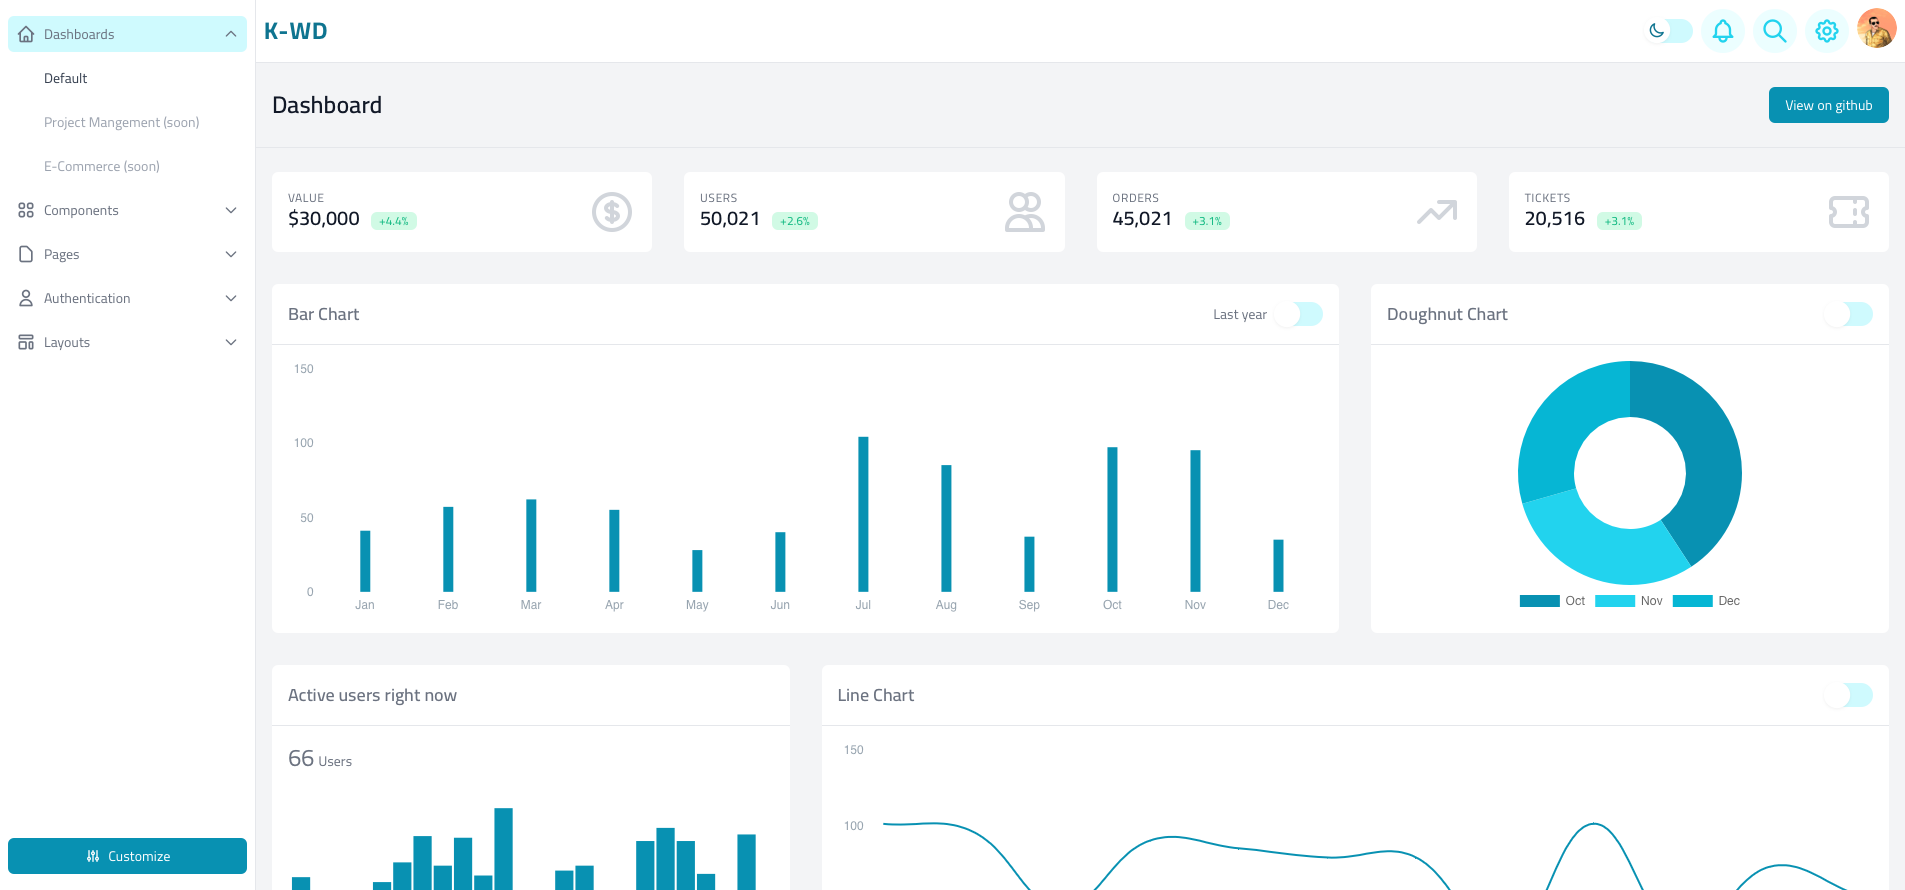Click the users icon in Users card
This screenshot has height=890, width=1905.
[1024, 212]
